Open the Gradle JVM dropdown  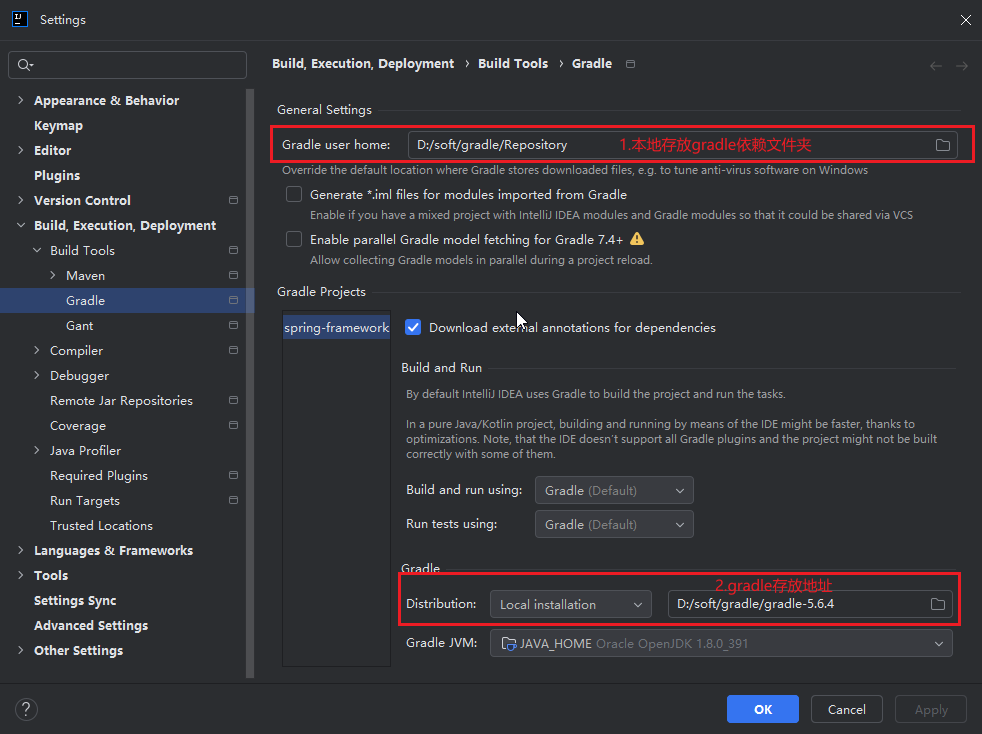[x=721, y=644]
